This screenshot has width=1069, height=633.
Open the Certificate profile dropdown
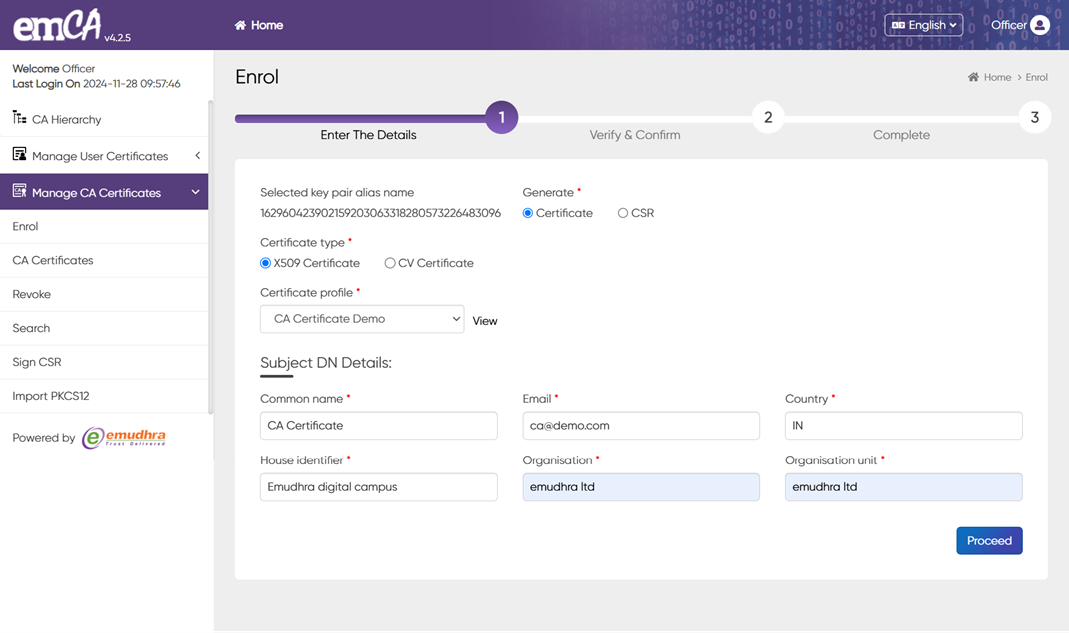pyautogui.click(x=362, y=319)
